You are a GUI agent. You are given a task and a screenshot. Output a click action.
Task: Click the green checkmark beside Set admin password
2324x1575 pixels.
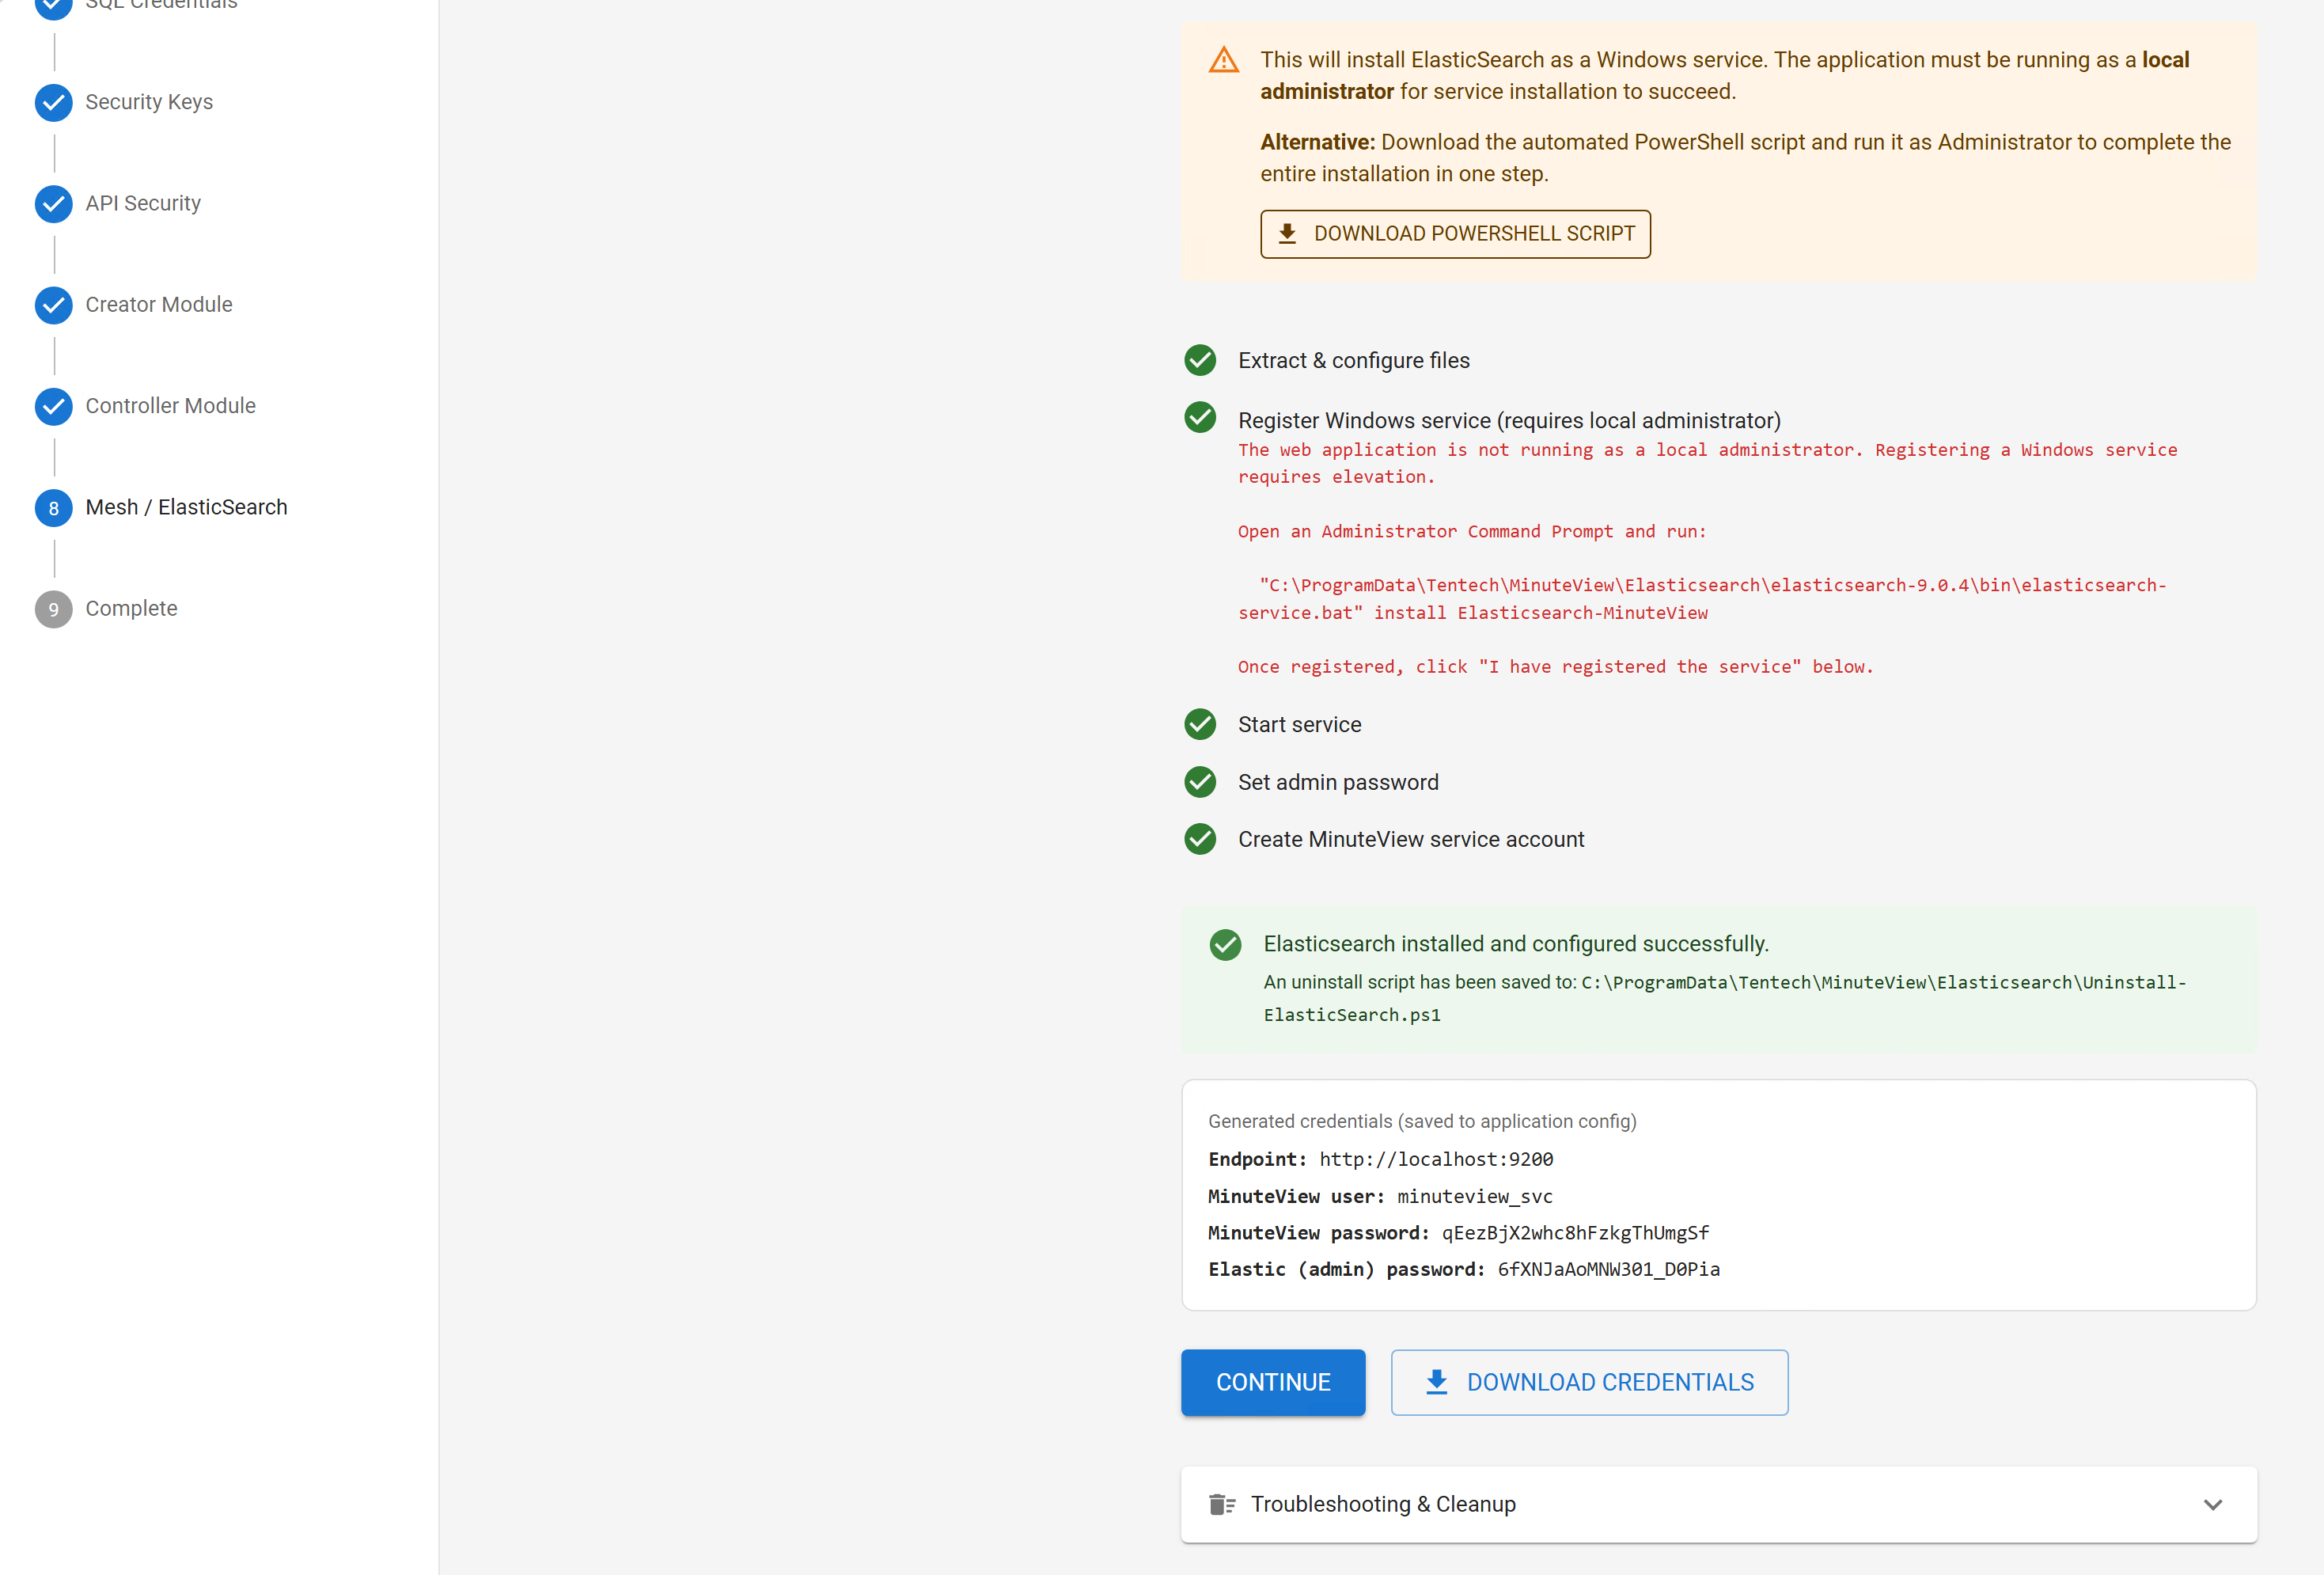(1200, 782)
